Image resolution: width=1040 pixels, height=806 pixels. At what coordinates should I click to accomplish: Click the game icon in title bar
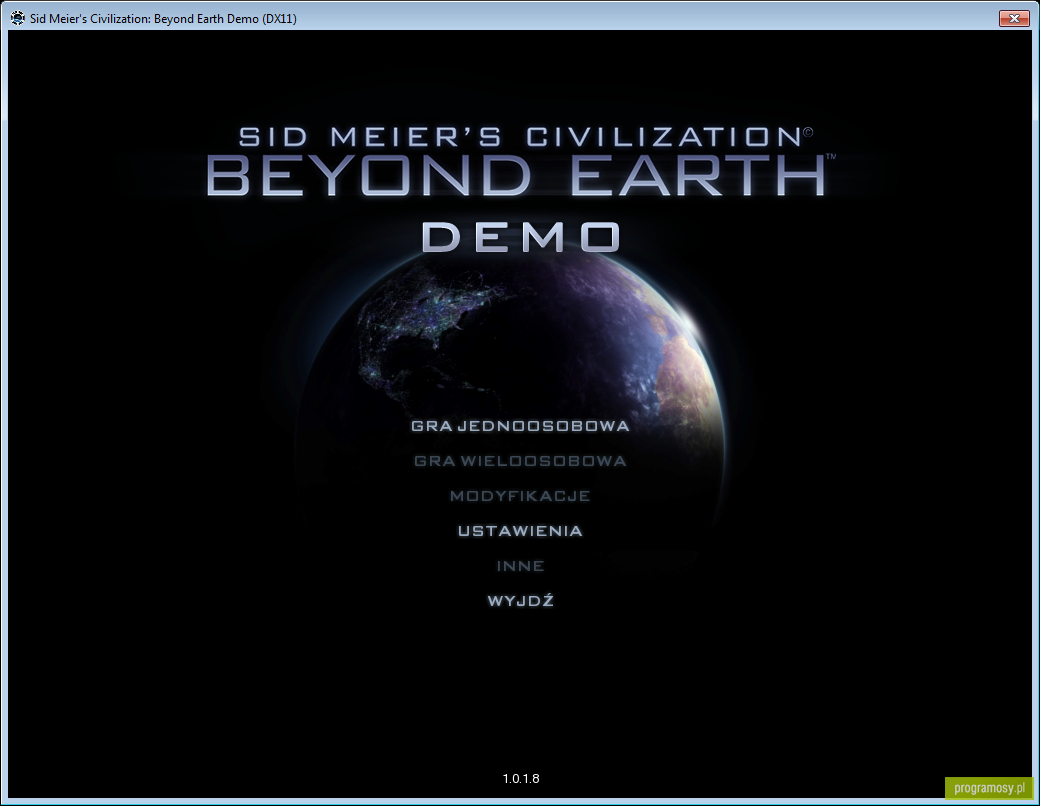pyautogui.click(x=17, y=18)
